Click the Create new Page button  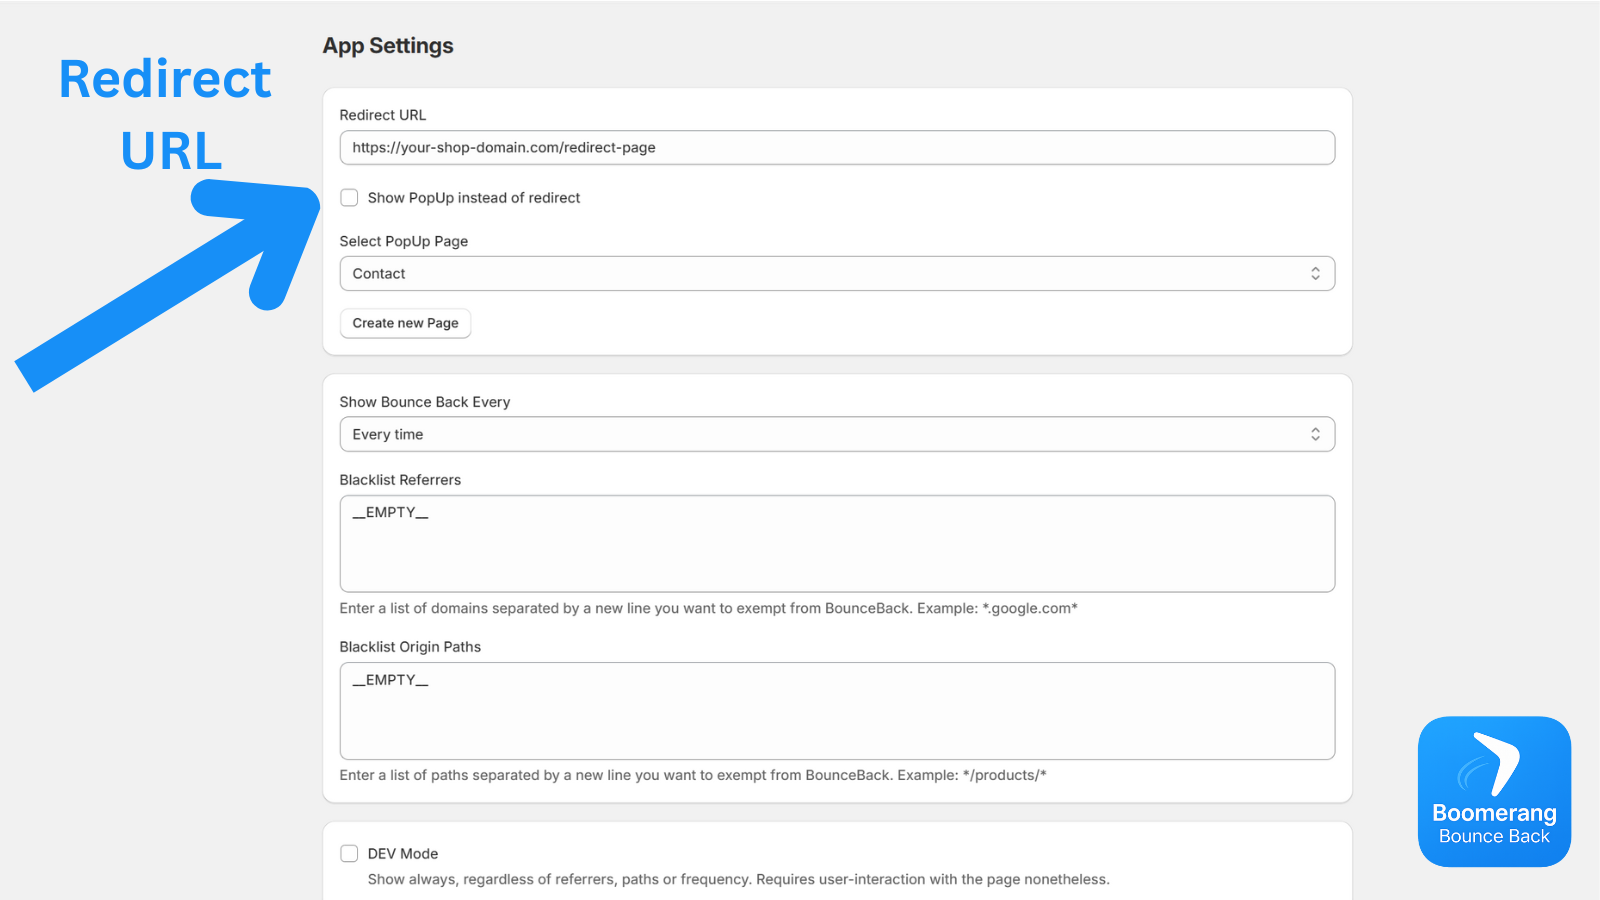(x=405, y=323)
